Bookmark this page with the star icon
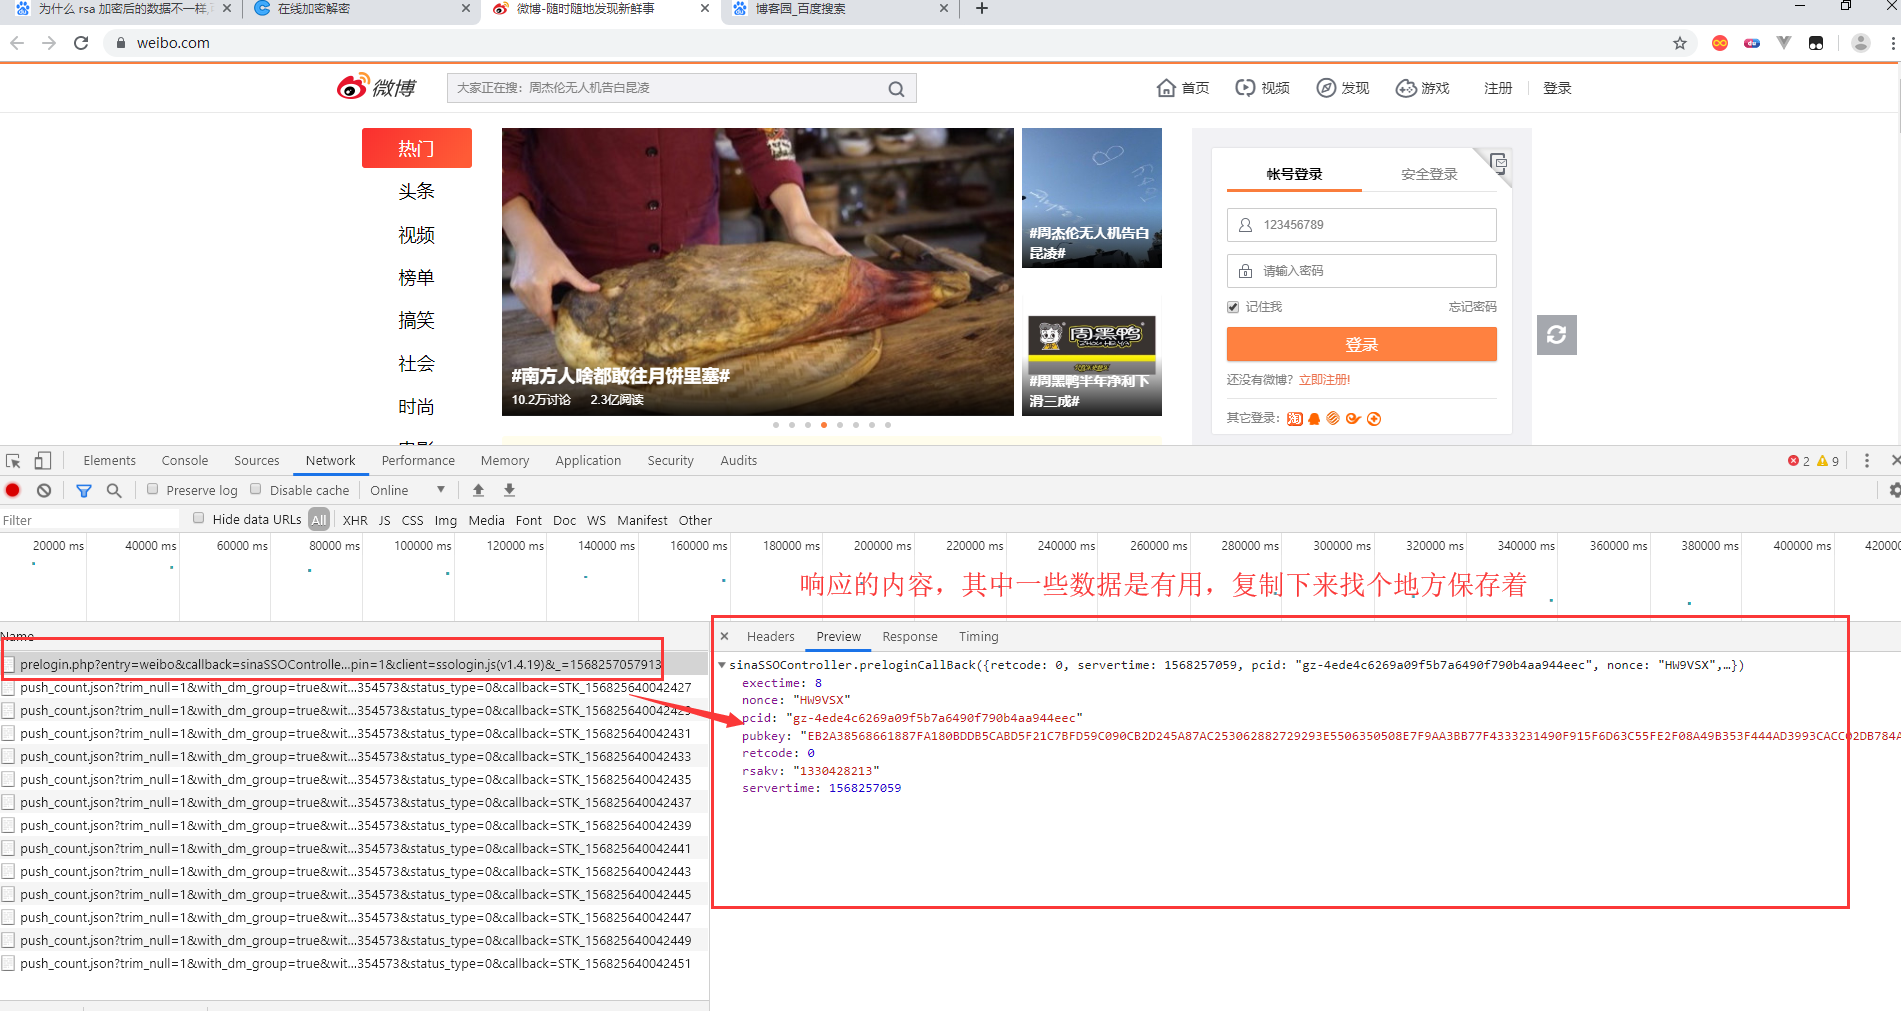The width and height of the screenshot is (1901, 1011). pos(1680,43)
